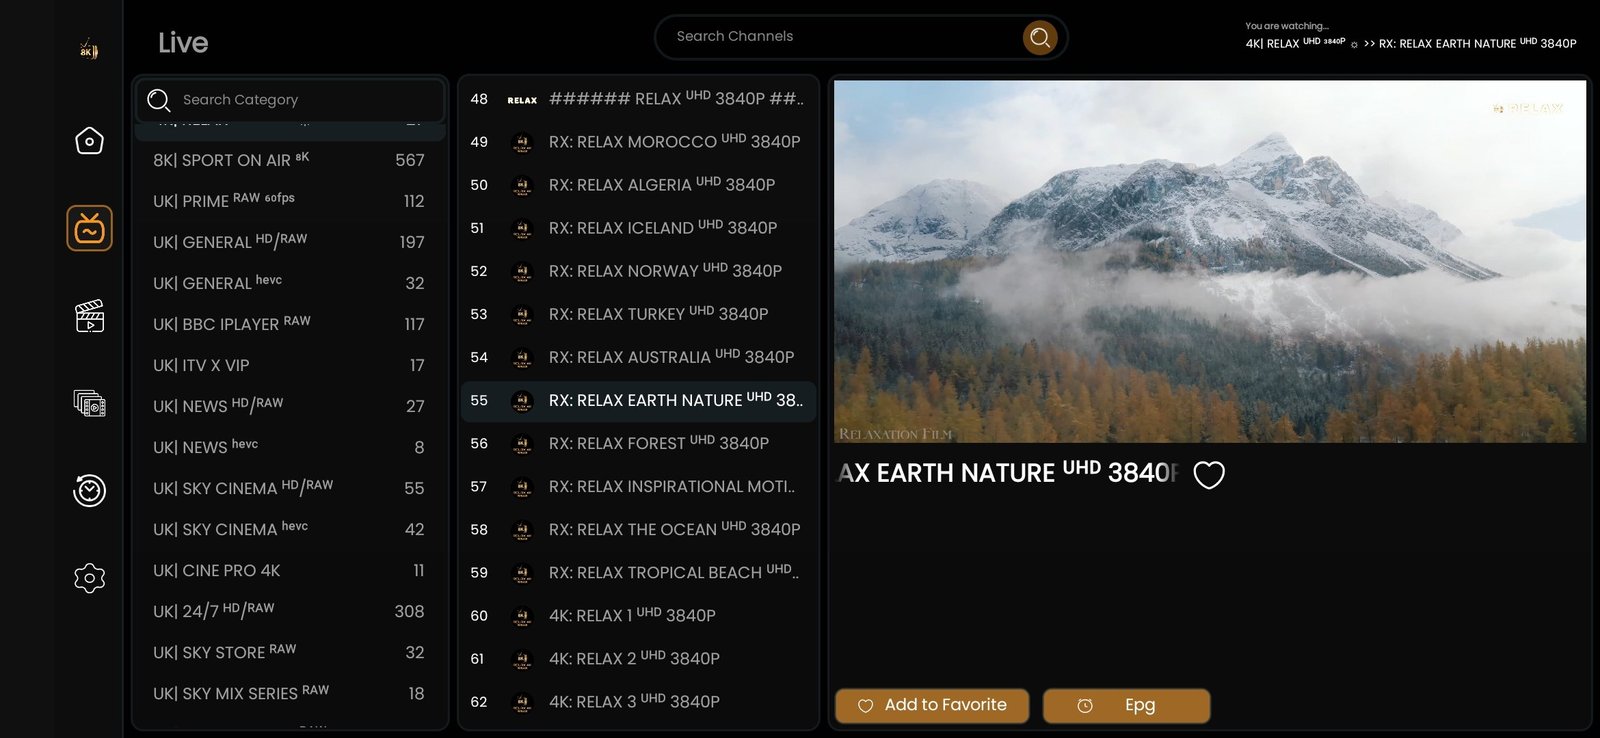Click the 8K app logo
Screen dimensions: 1600x738
tap(88, 50)
